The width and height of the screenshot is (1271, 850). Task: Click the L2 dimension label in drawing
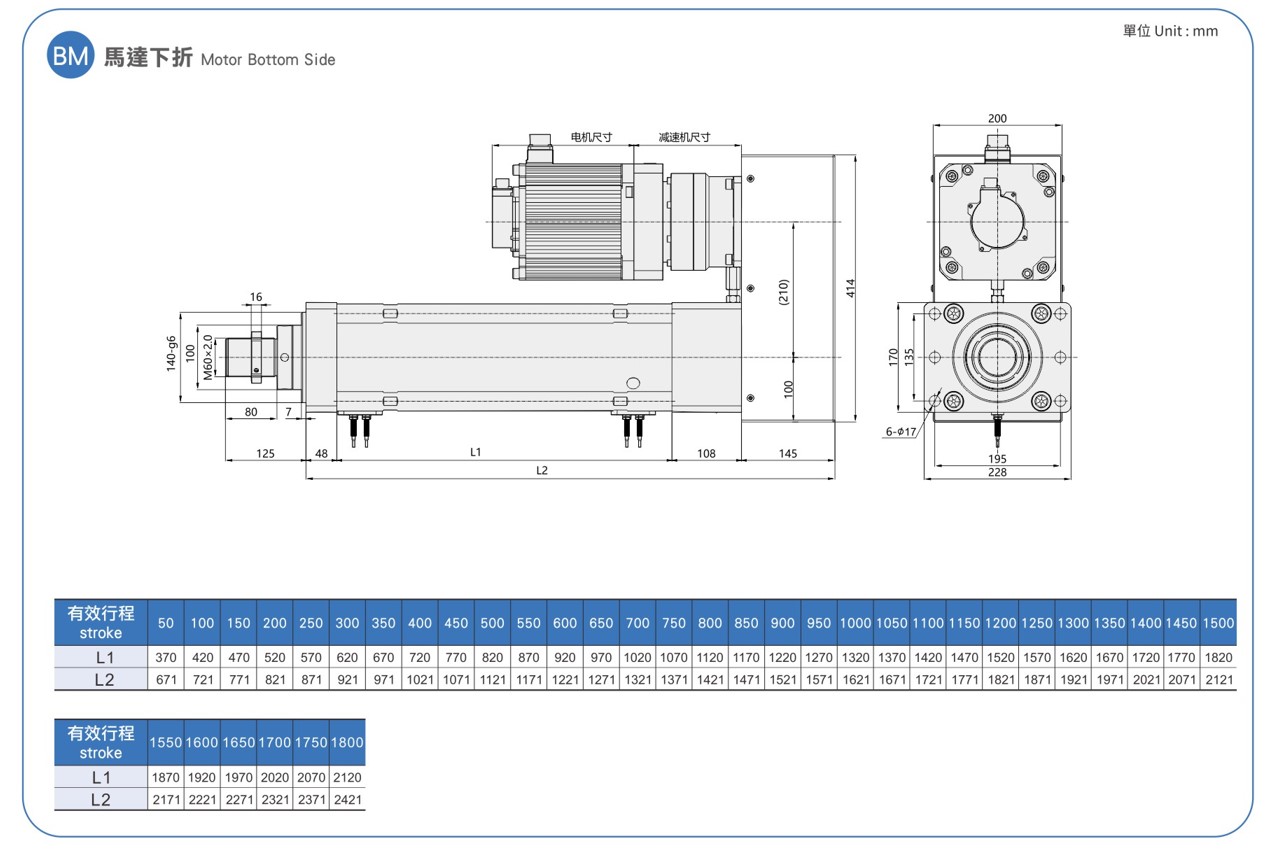pos(542,471)
